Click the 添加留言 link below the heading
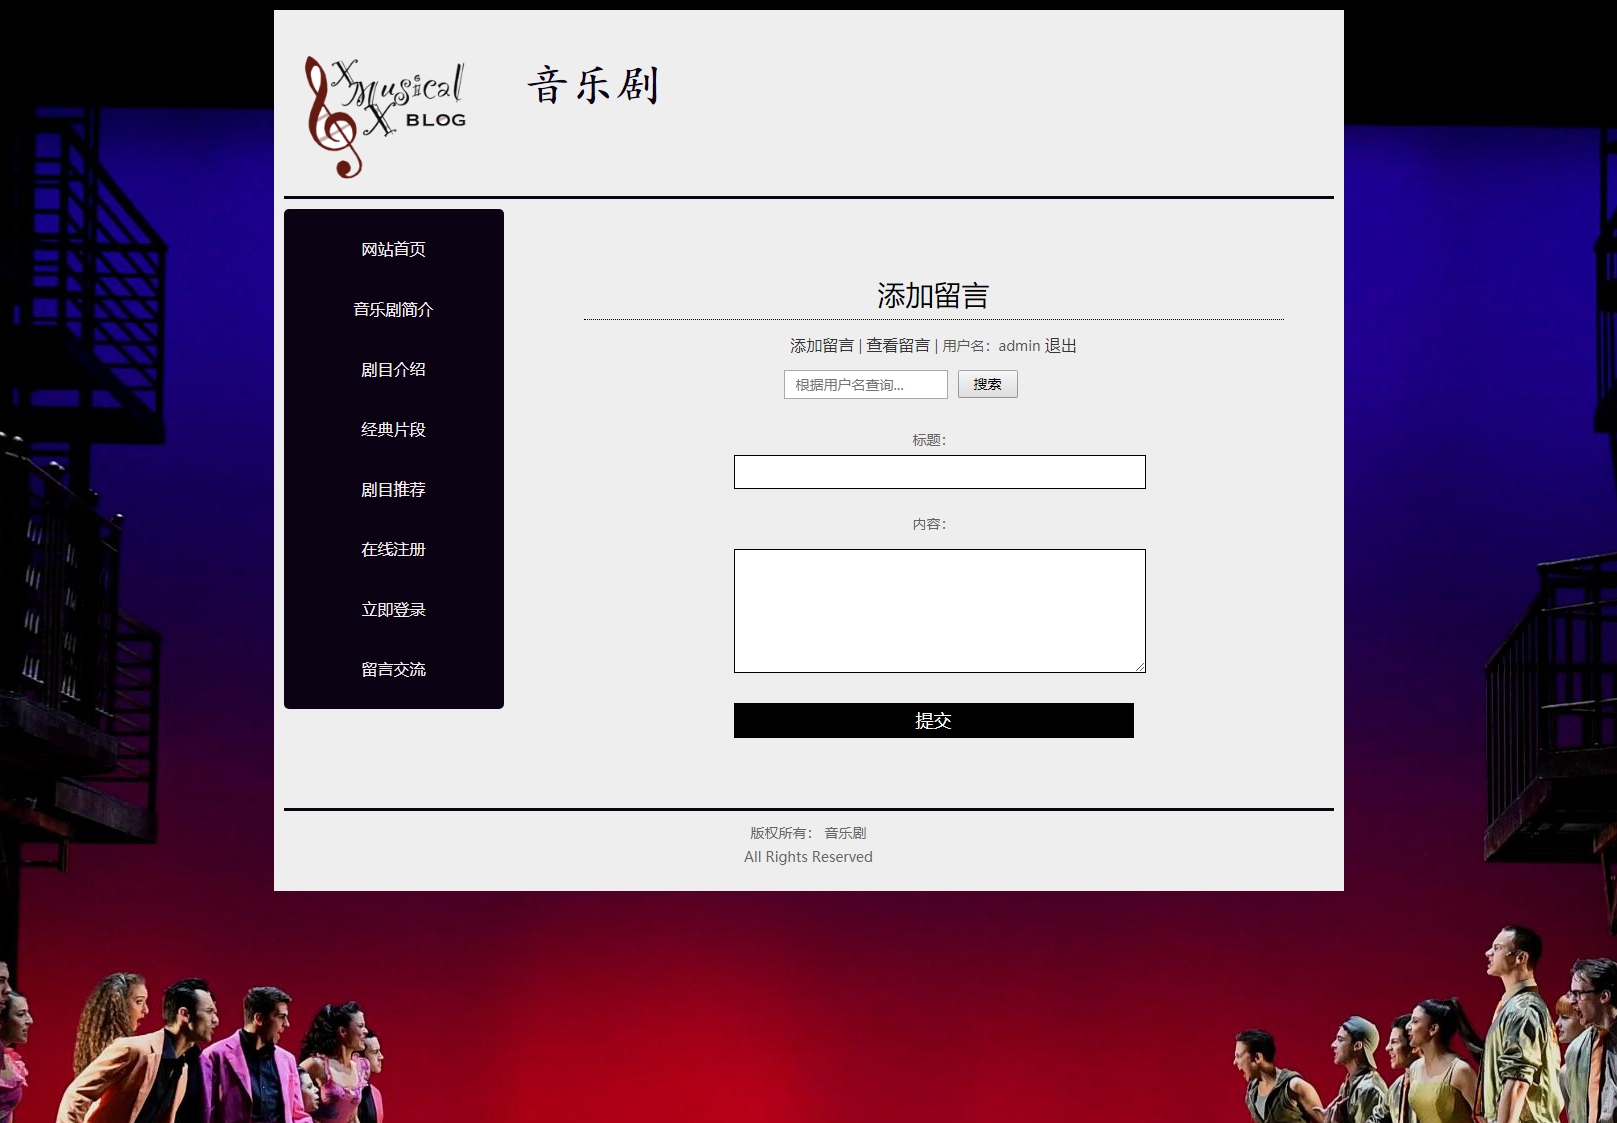The width and height of the screenshot is (1617, 1123). coord(821,346)
